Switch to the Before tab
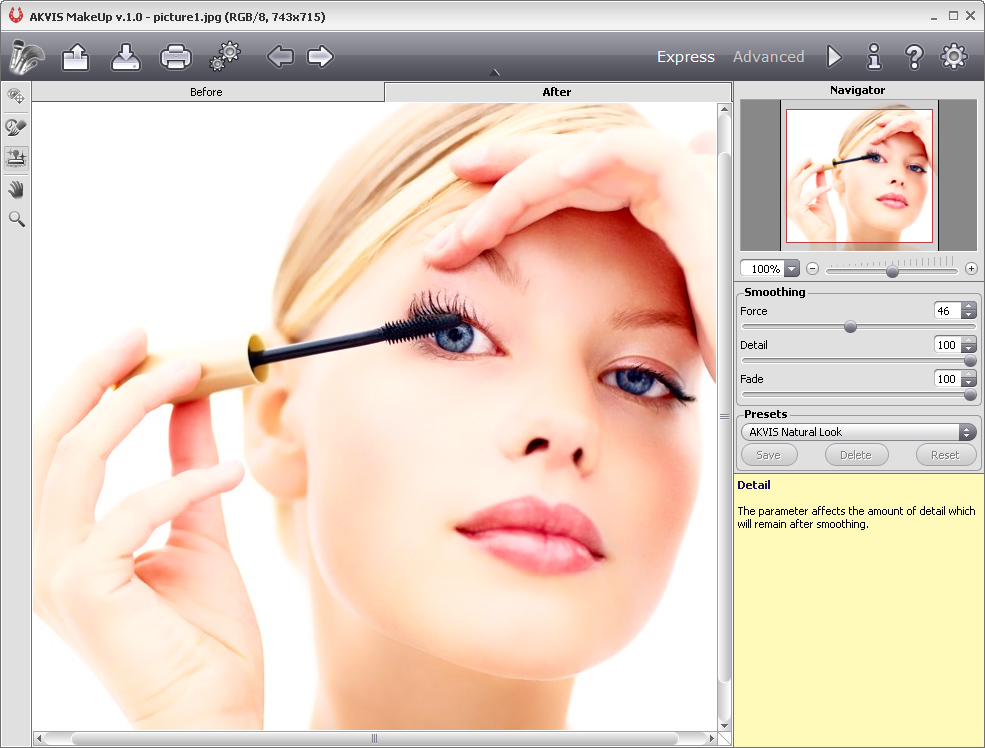 pyautogui.click(x=208, y=92)
